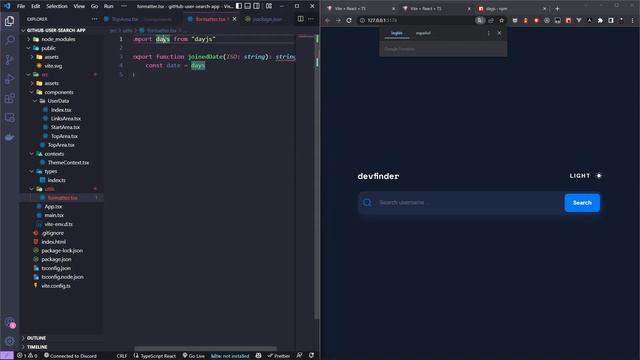Open the File menu
This screenshot has height=360, width=640.
(x=21, y=6)
